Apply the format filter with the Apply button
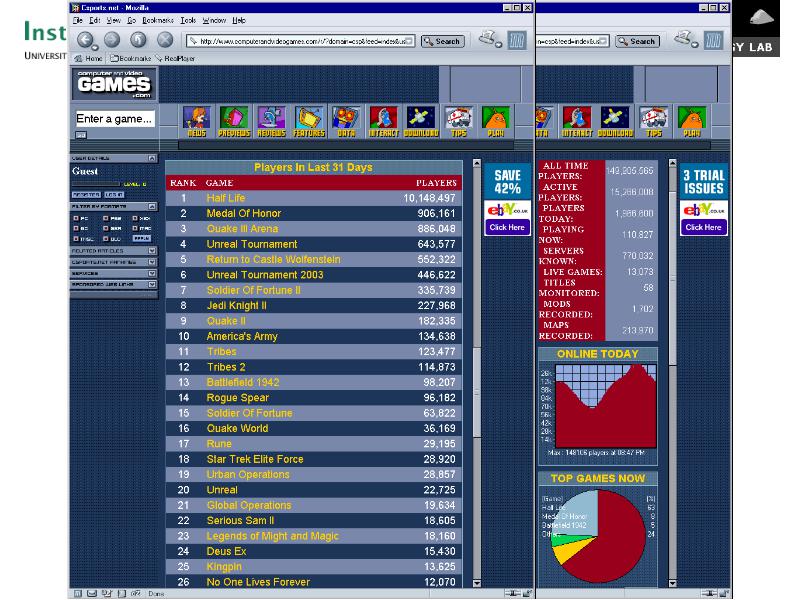800x600 pixels. tap(141, 238)
